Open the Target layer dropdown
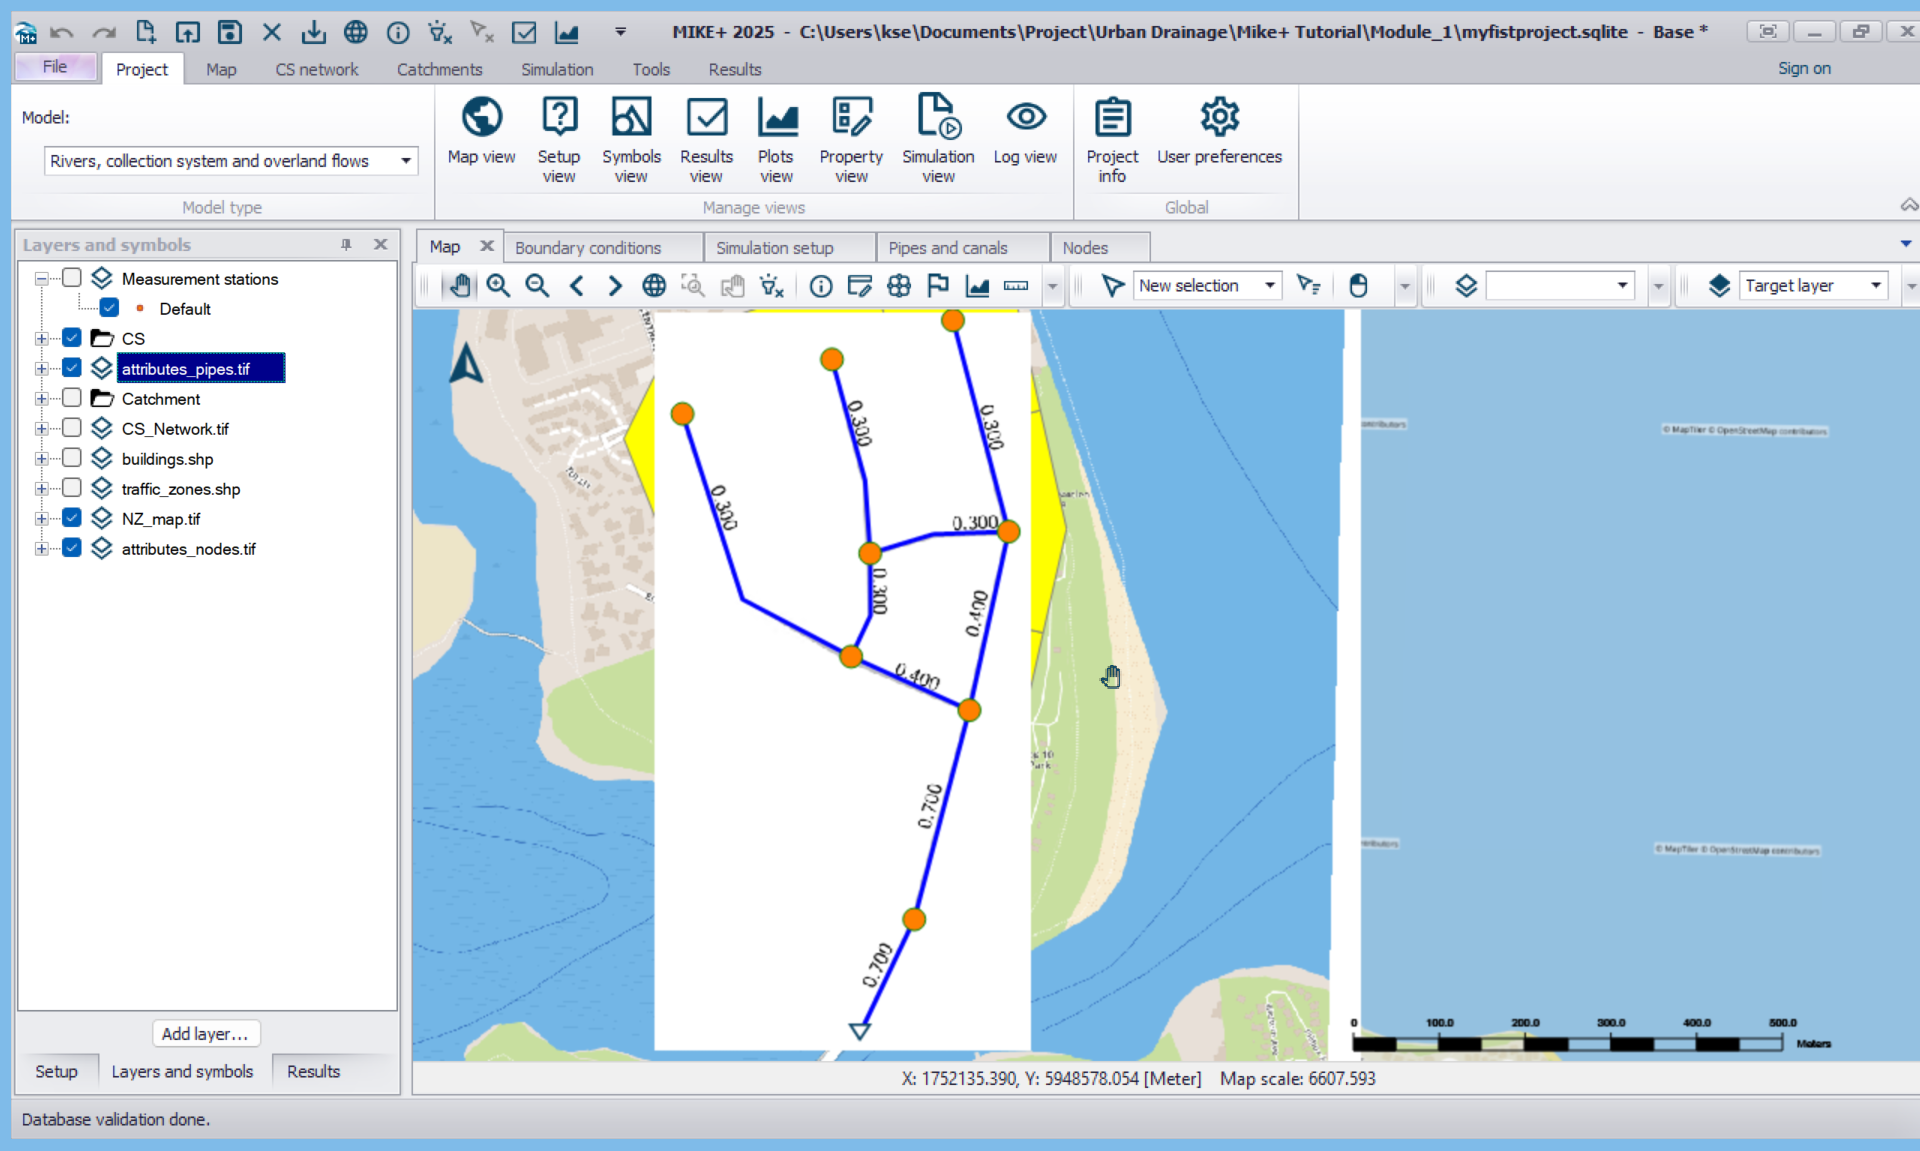 [1875, 286]
